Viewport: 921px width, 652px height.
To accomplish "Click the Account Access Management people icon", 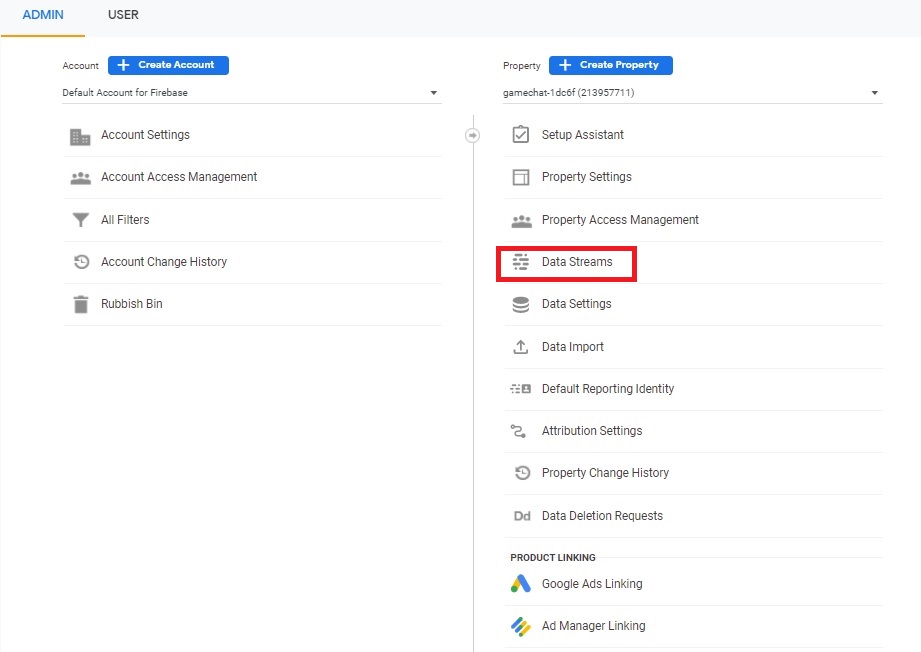I will (80, 178).
